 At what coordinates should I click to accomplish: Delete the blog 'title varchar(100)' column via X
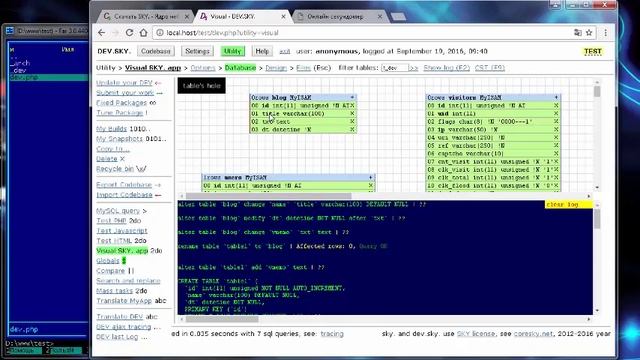(352, 113)
